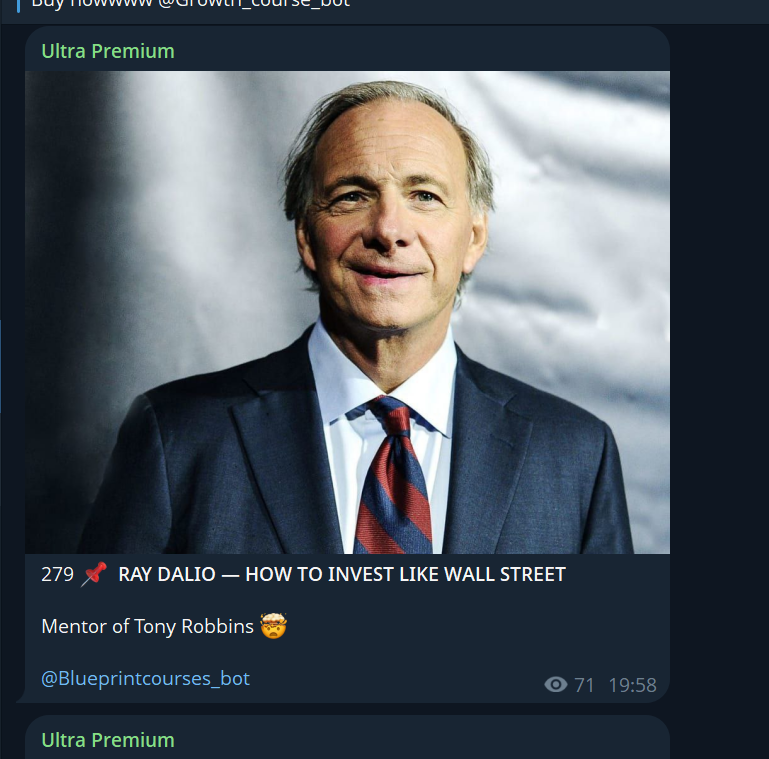Click the 19:58 message timestamp
Viewport: 769px width, 759px height.
pos(632,685)
